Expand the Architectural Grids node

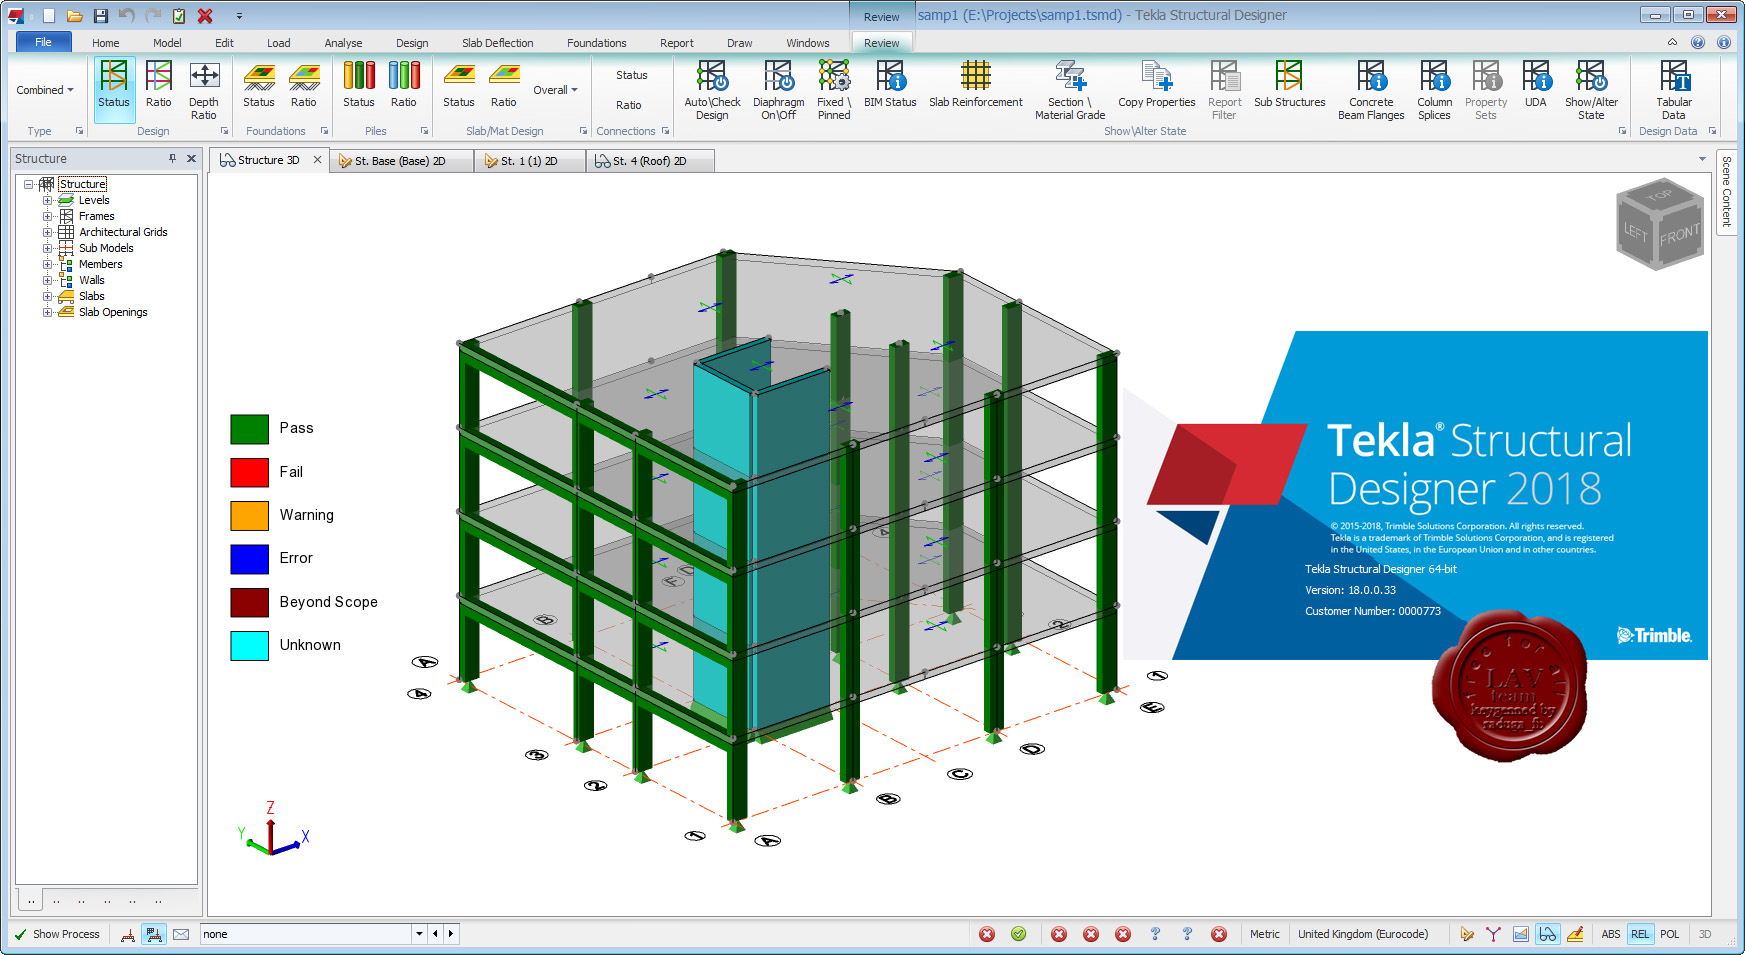click(x=47, y=232)
